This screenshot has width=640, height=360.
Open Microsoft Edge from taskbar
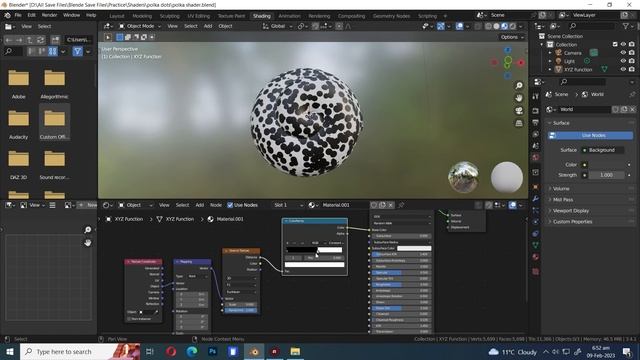coord(192,351)
